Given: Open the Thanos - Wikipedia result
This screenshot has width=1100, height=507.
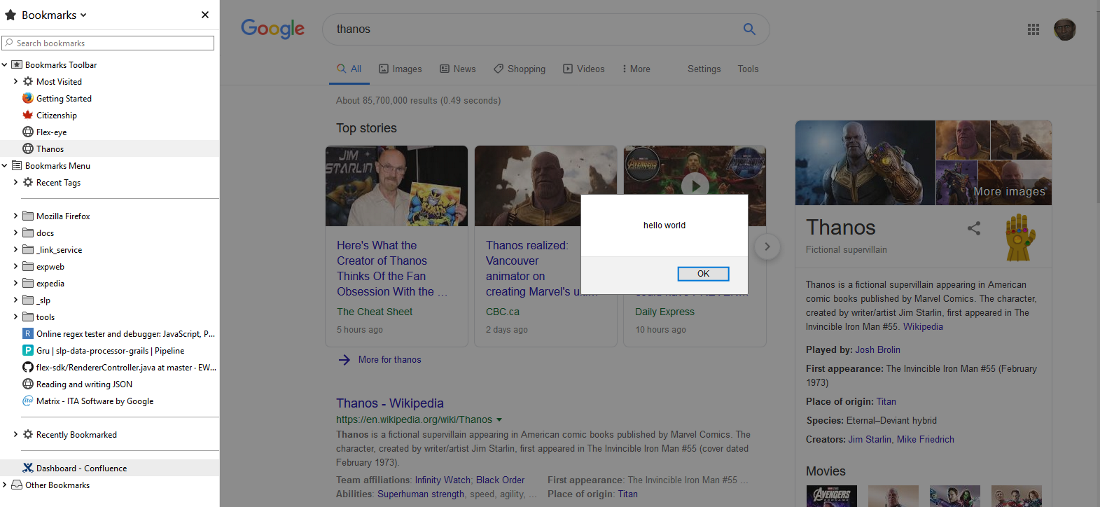Looking at the screenshot, I should 390,404.
